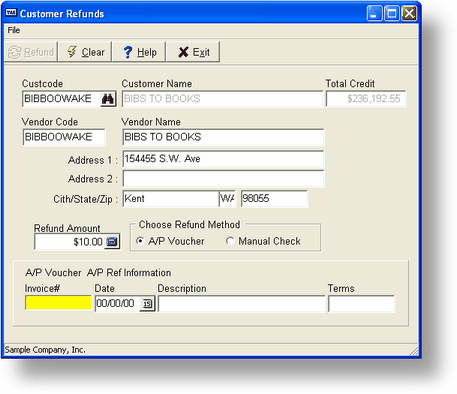
Task: Click the yellow Invoice# field
Action: (58, 303)
